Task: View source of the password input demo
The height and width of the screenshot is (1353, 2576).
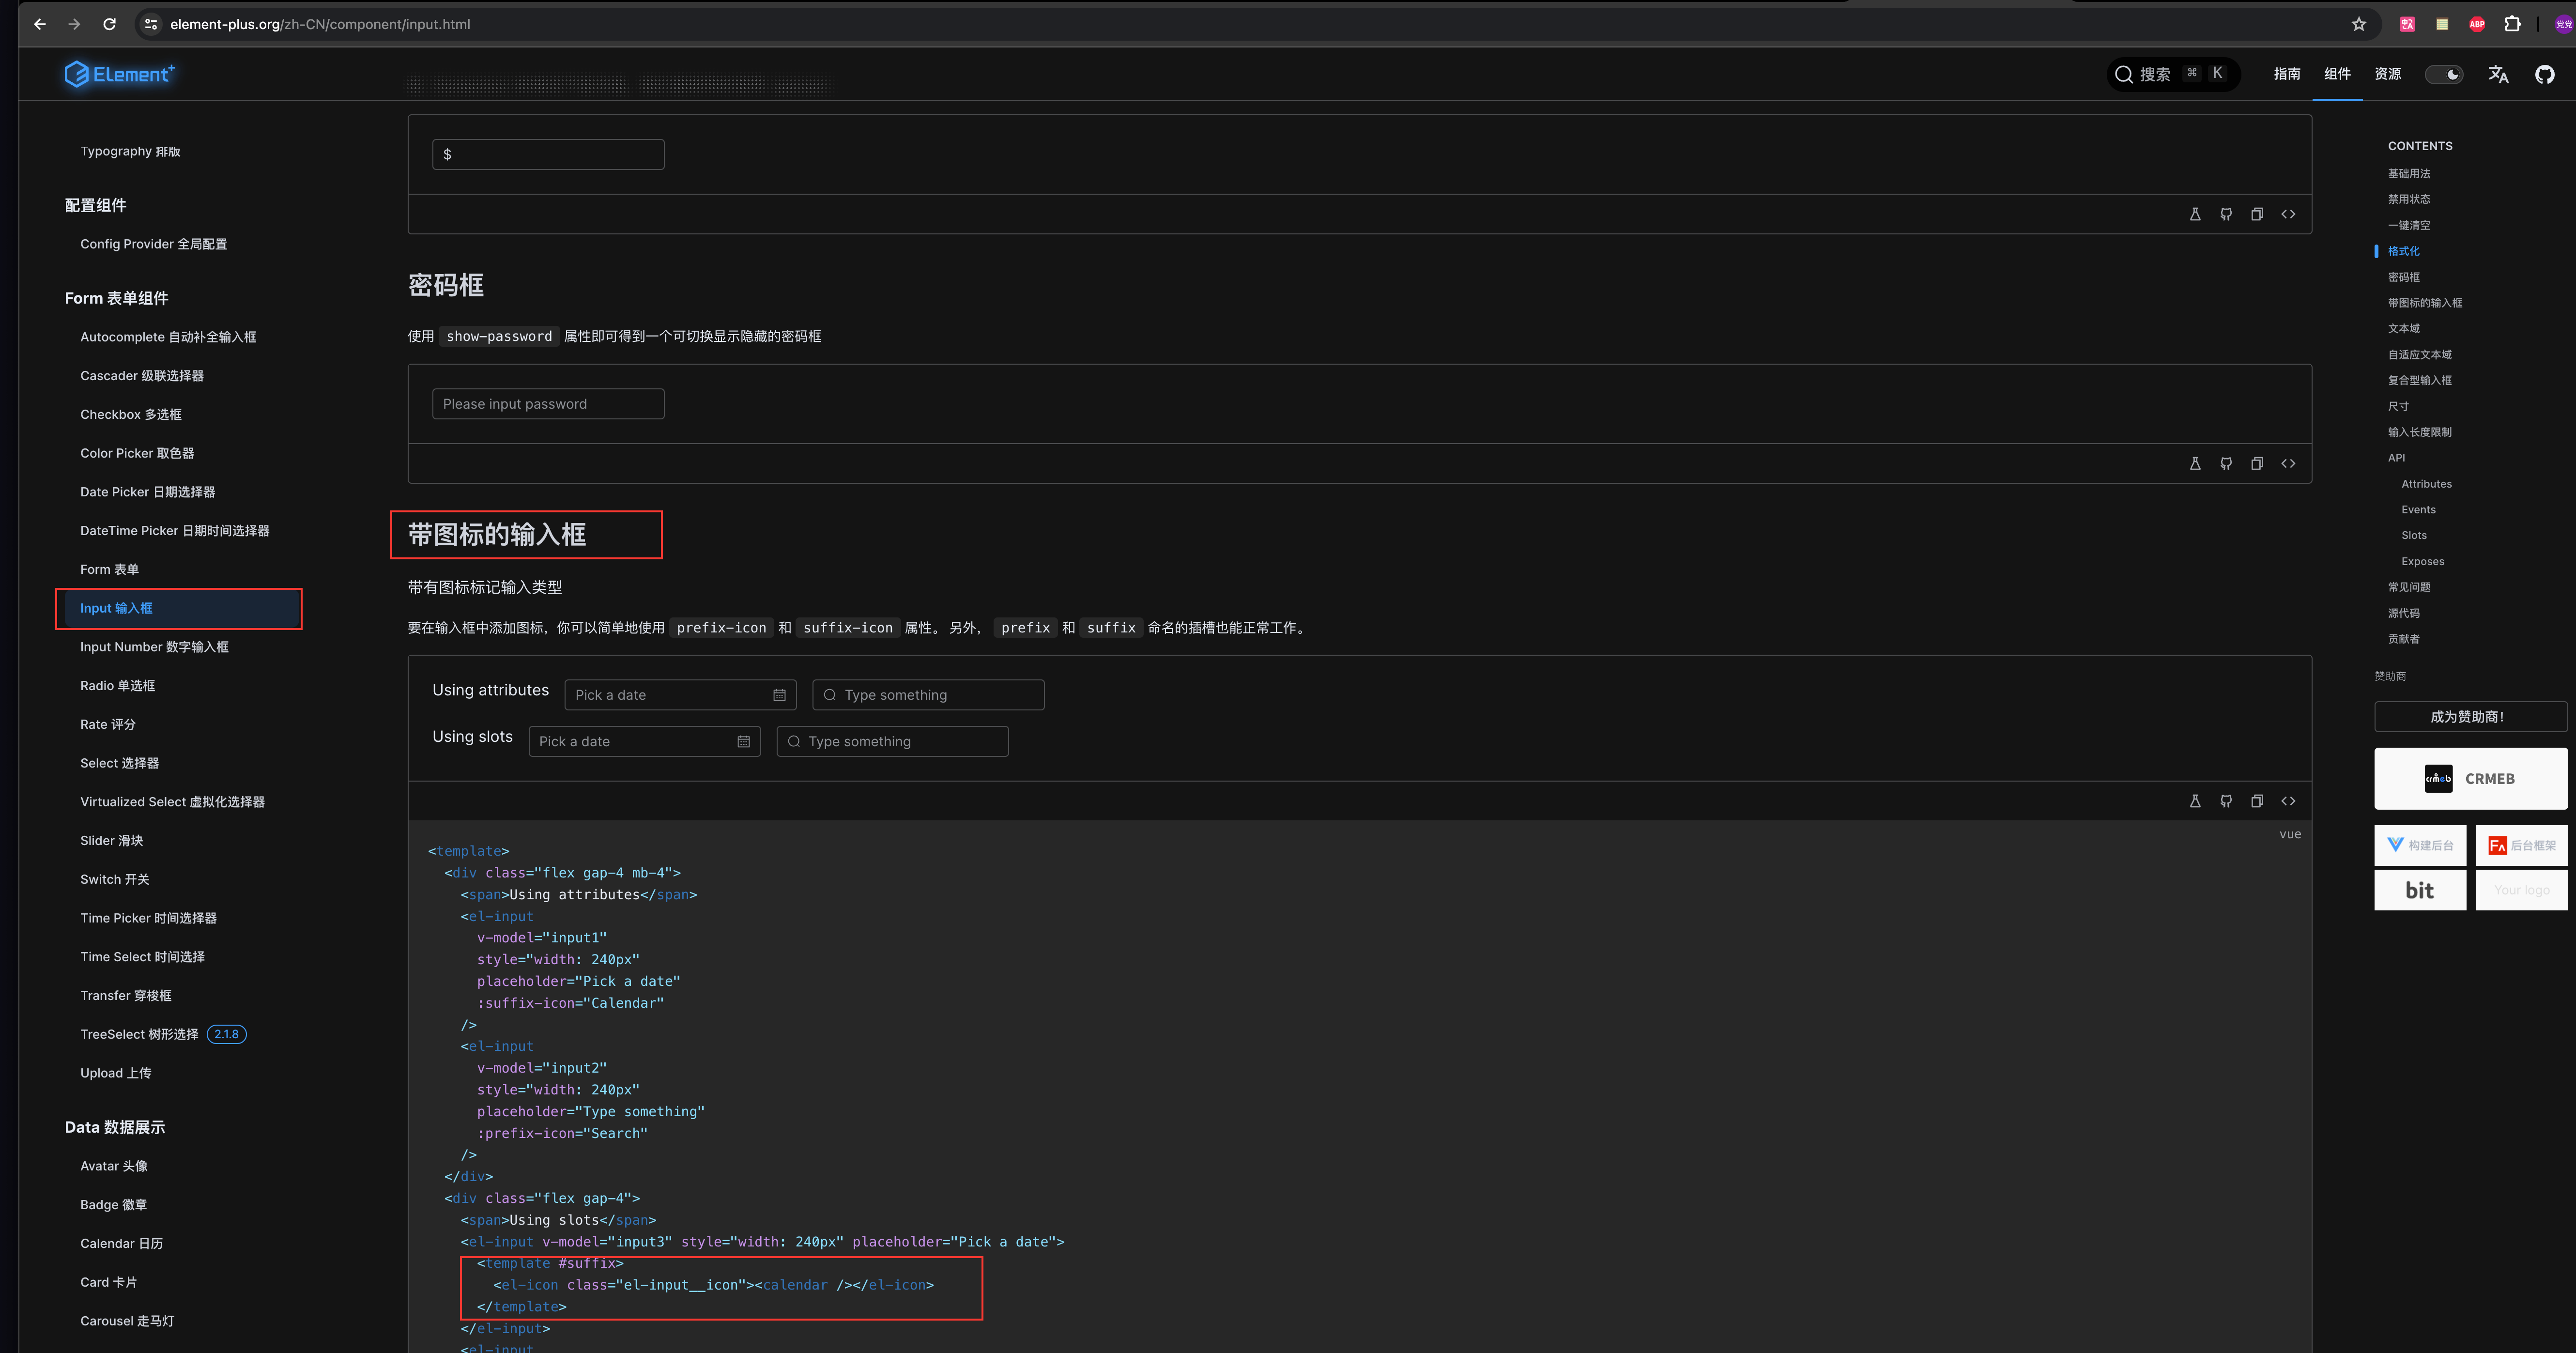Action: pyautogui.click(x=2288, y=464)
